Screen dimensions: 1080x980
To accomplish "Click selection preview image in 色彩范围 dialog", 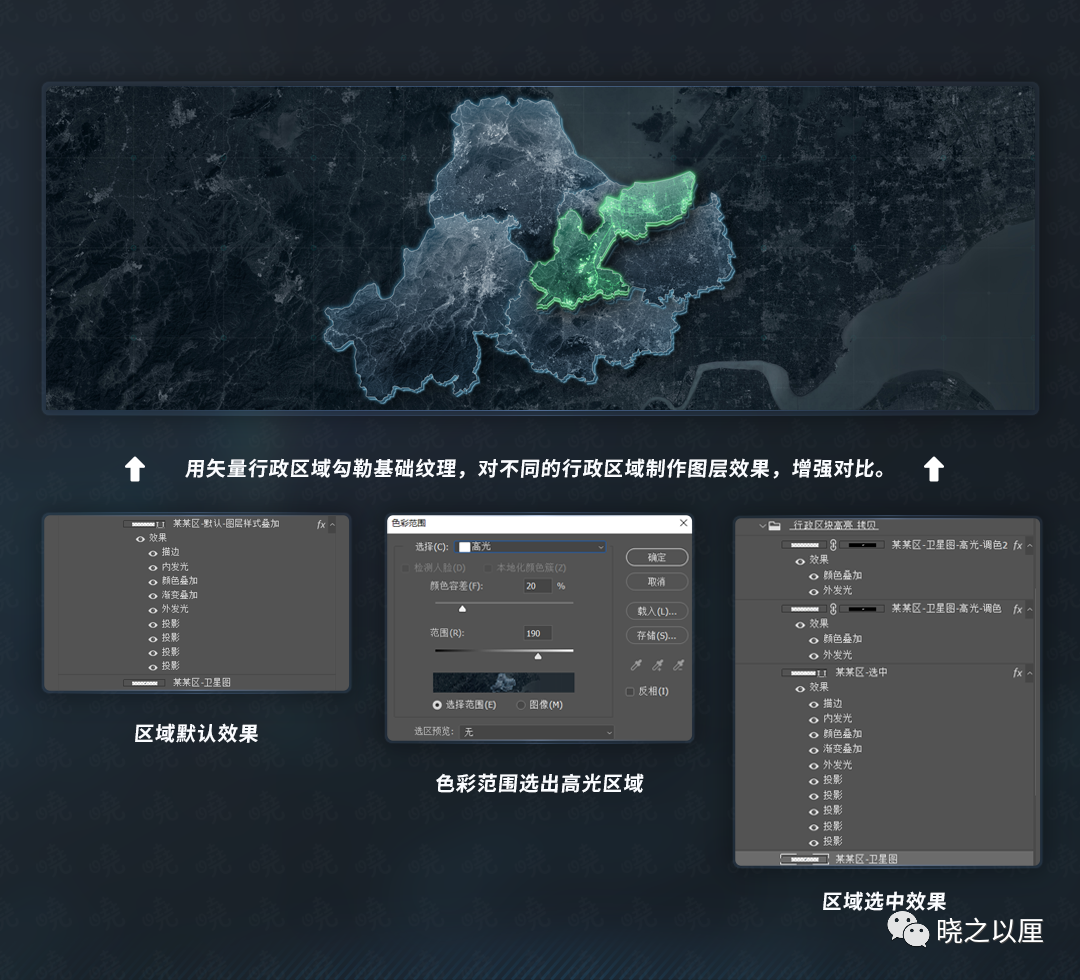I will [x=503, y=682].
